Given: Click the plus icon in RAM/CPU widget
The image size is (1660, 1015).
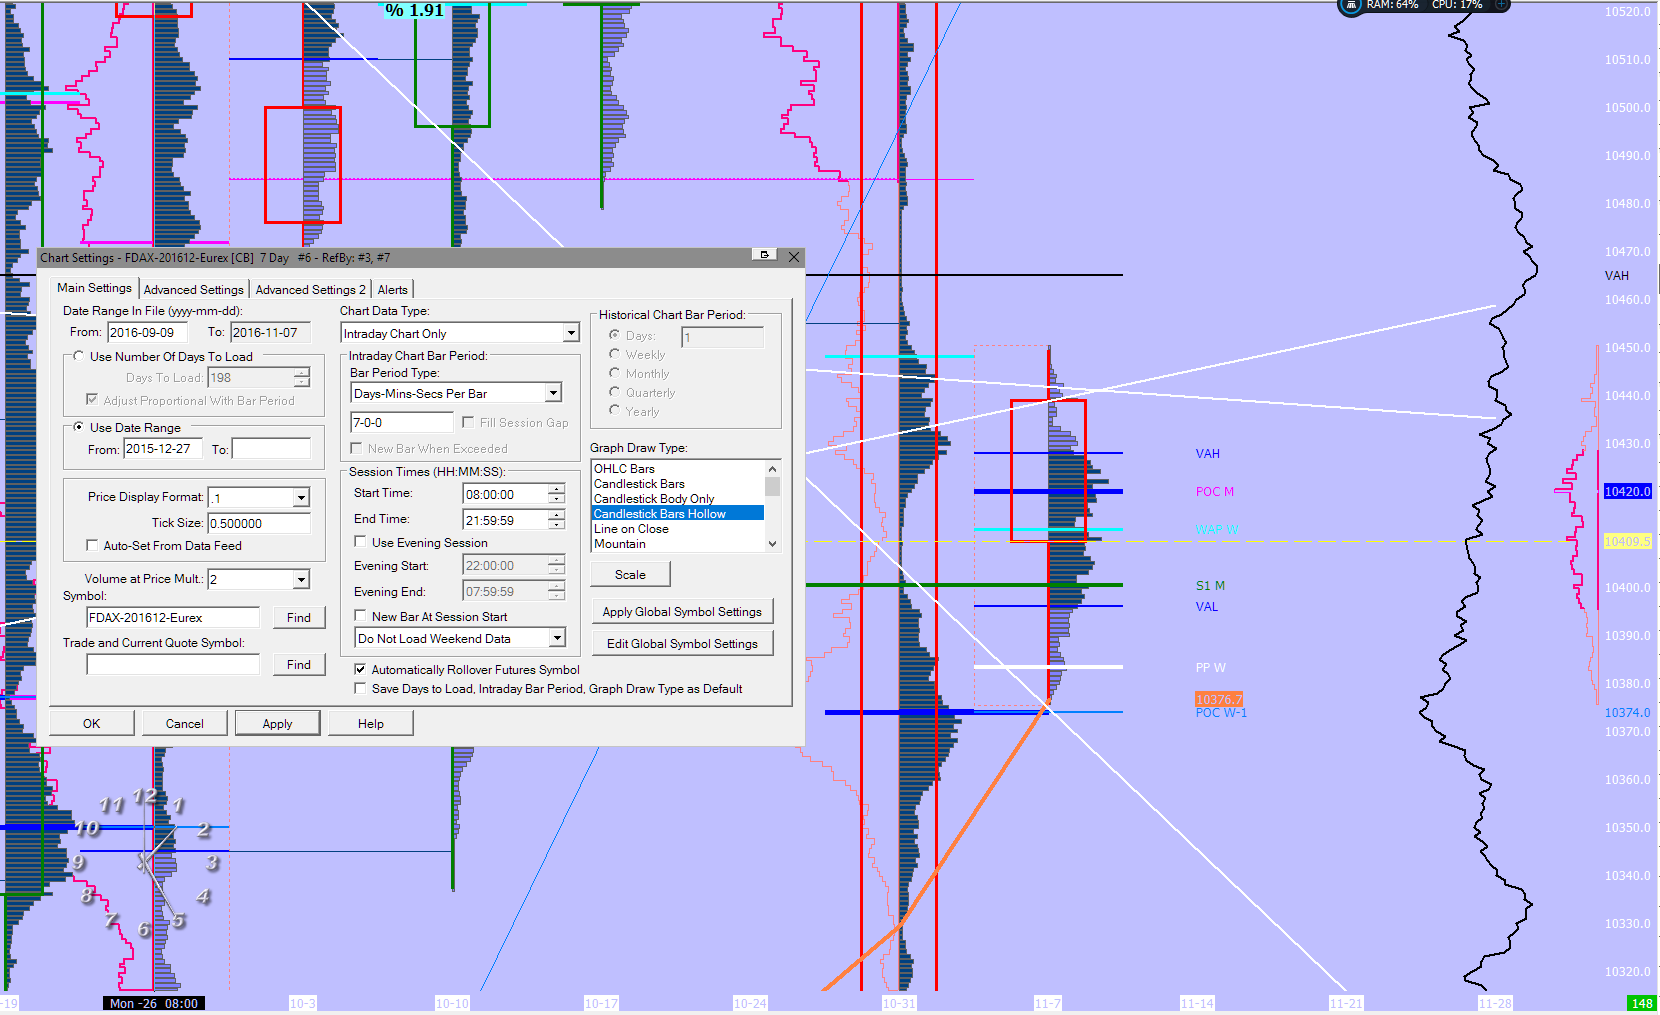Looking at the screenshot, I should pos(1501,5).
